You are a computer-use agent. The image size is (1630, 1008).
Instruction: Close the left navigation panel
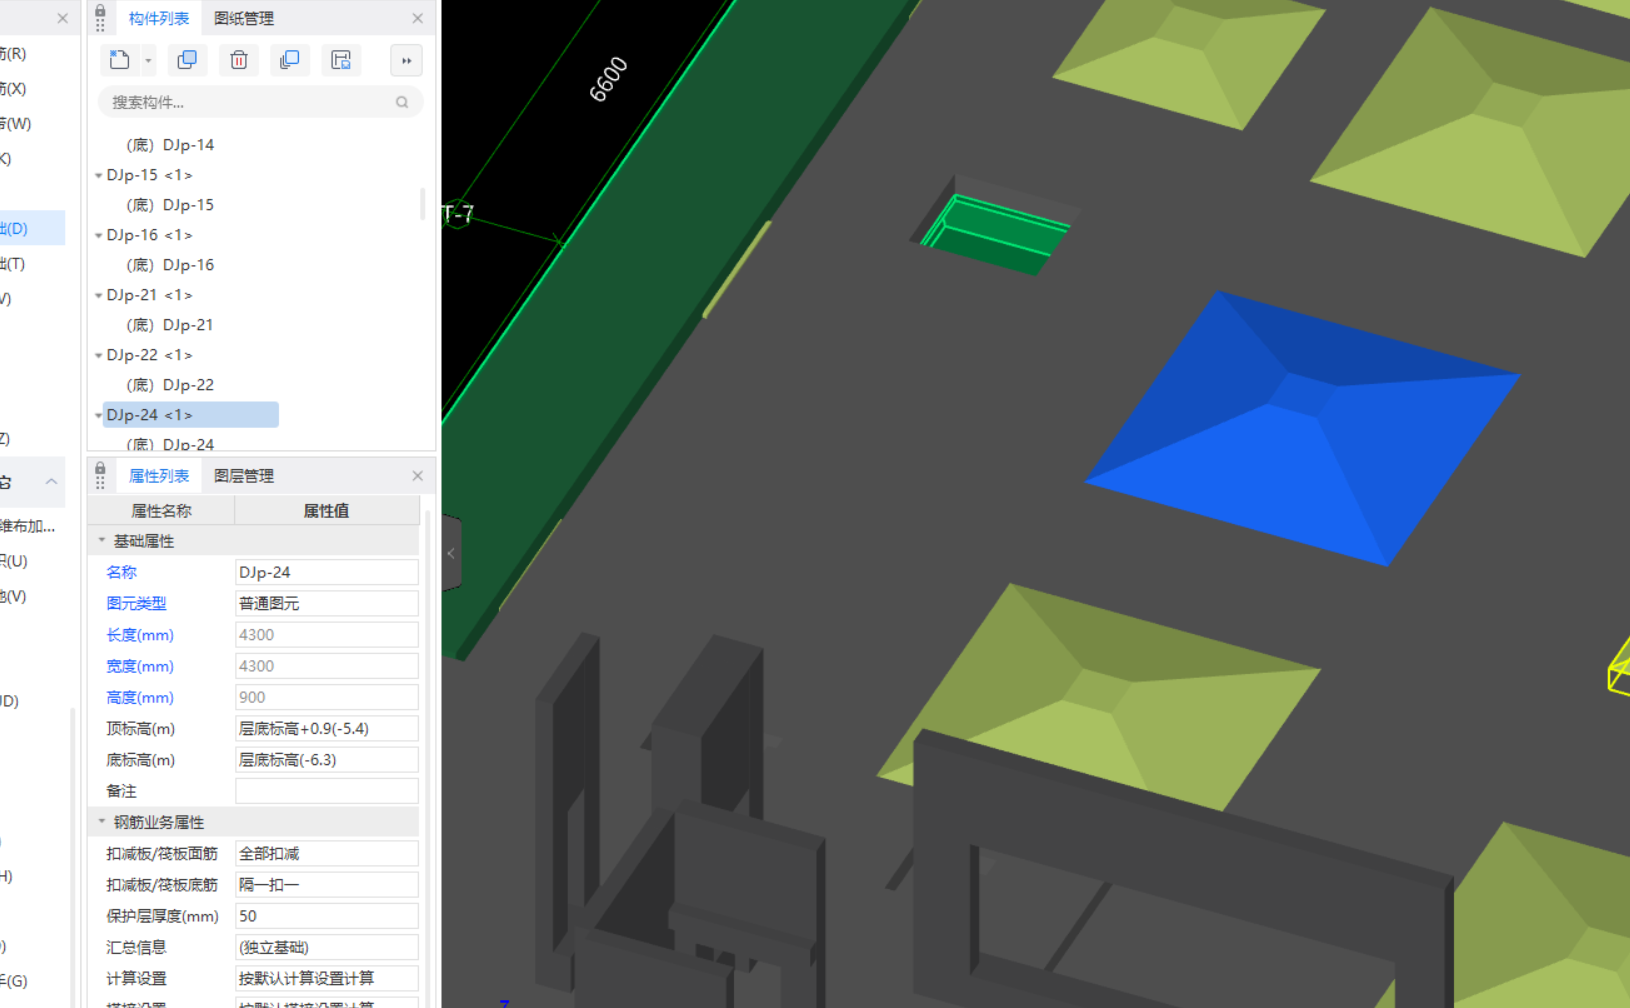click(62, 18)
